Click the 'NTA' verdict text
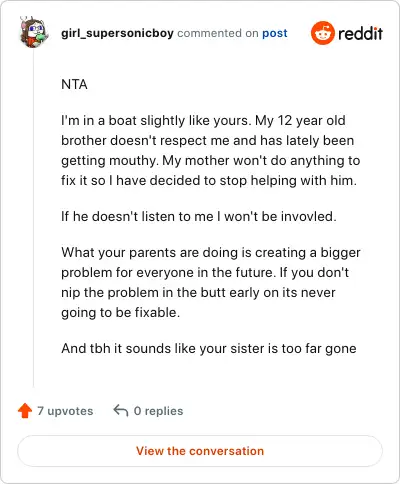This screenshot has width=400, height=484. (74, 84)
